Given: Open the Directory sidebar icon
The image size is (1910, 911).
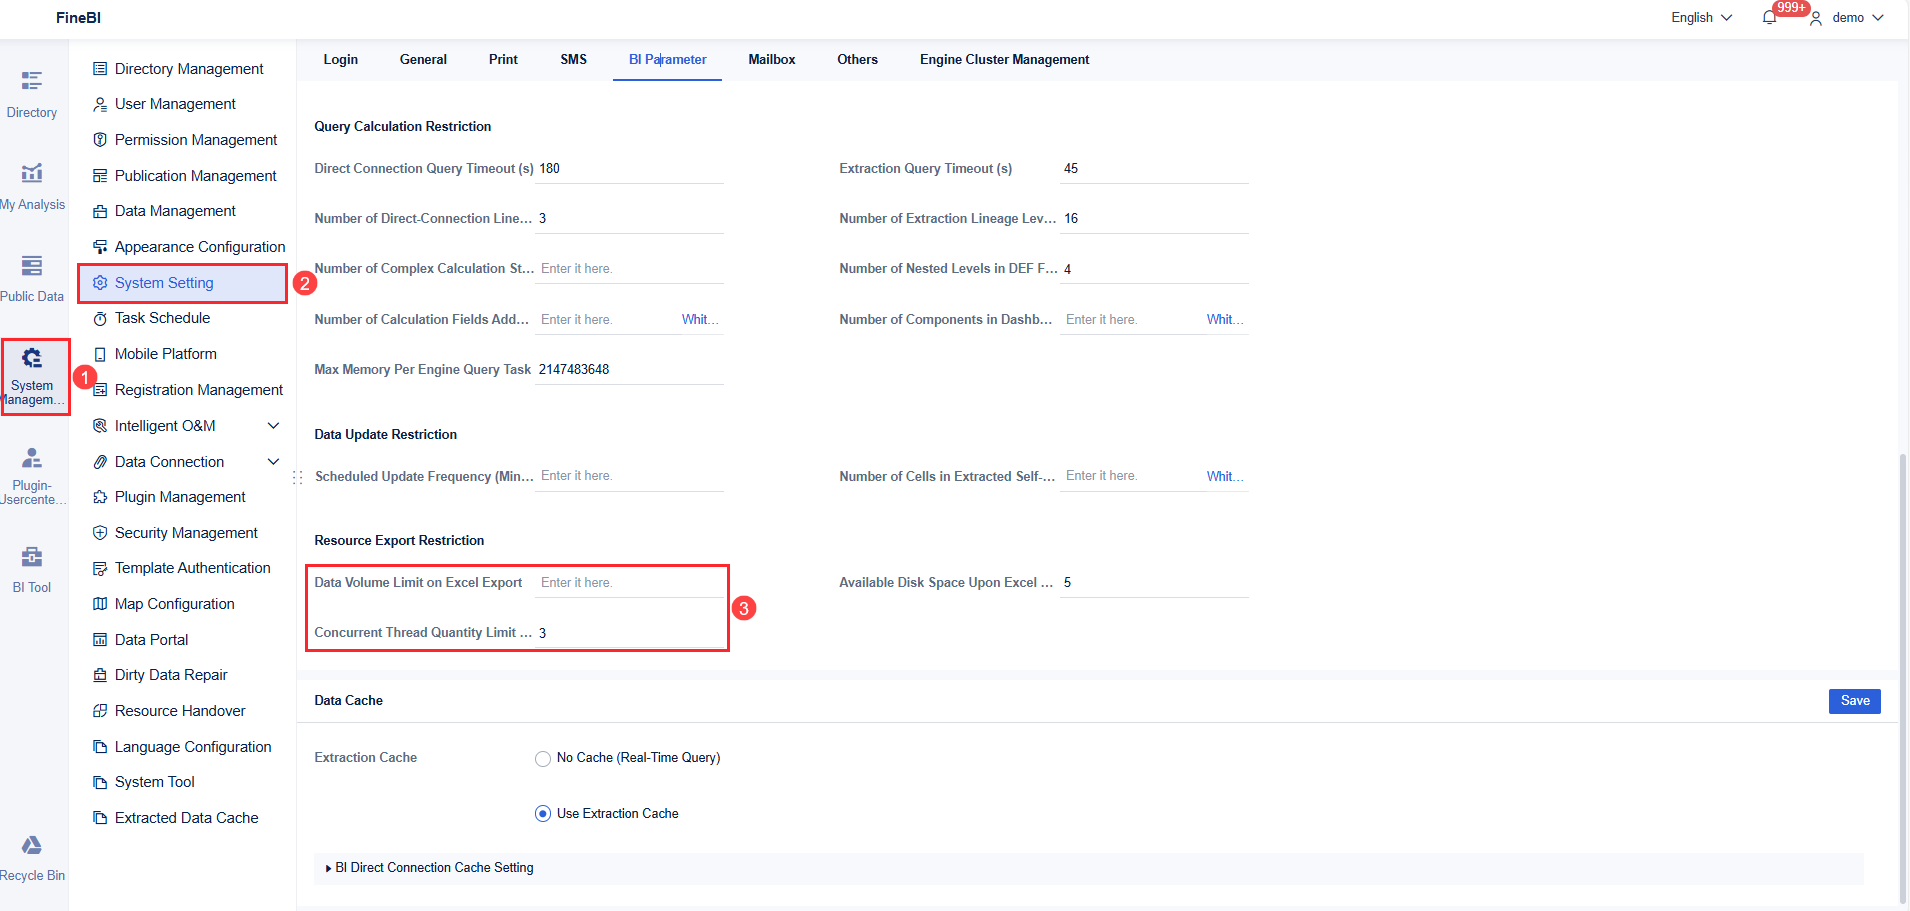Looking at the screenshot, I should tap(32, 81).
